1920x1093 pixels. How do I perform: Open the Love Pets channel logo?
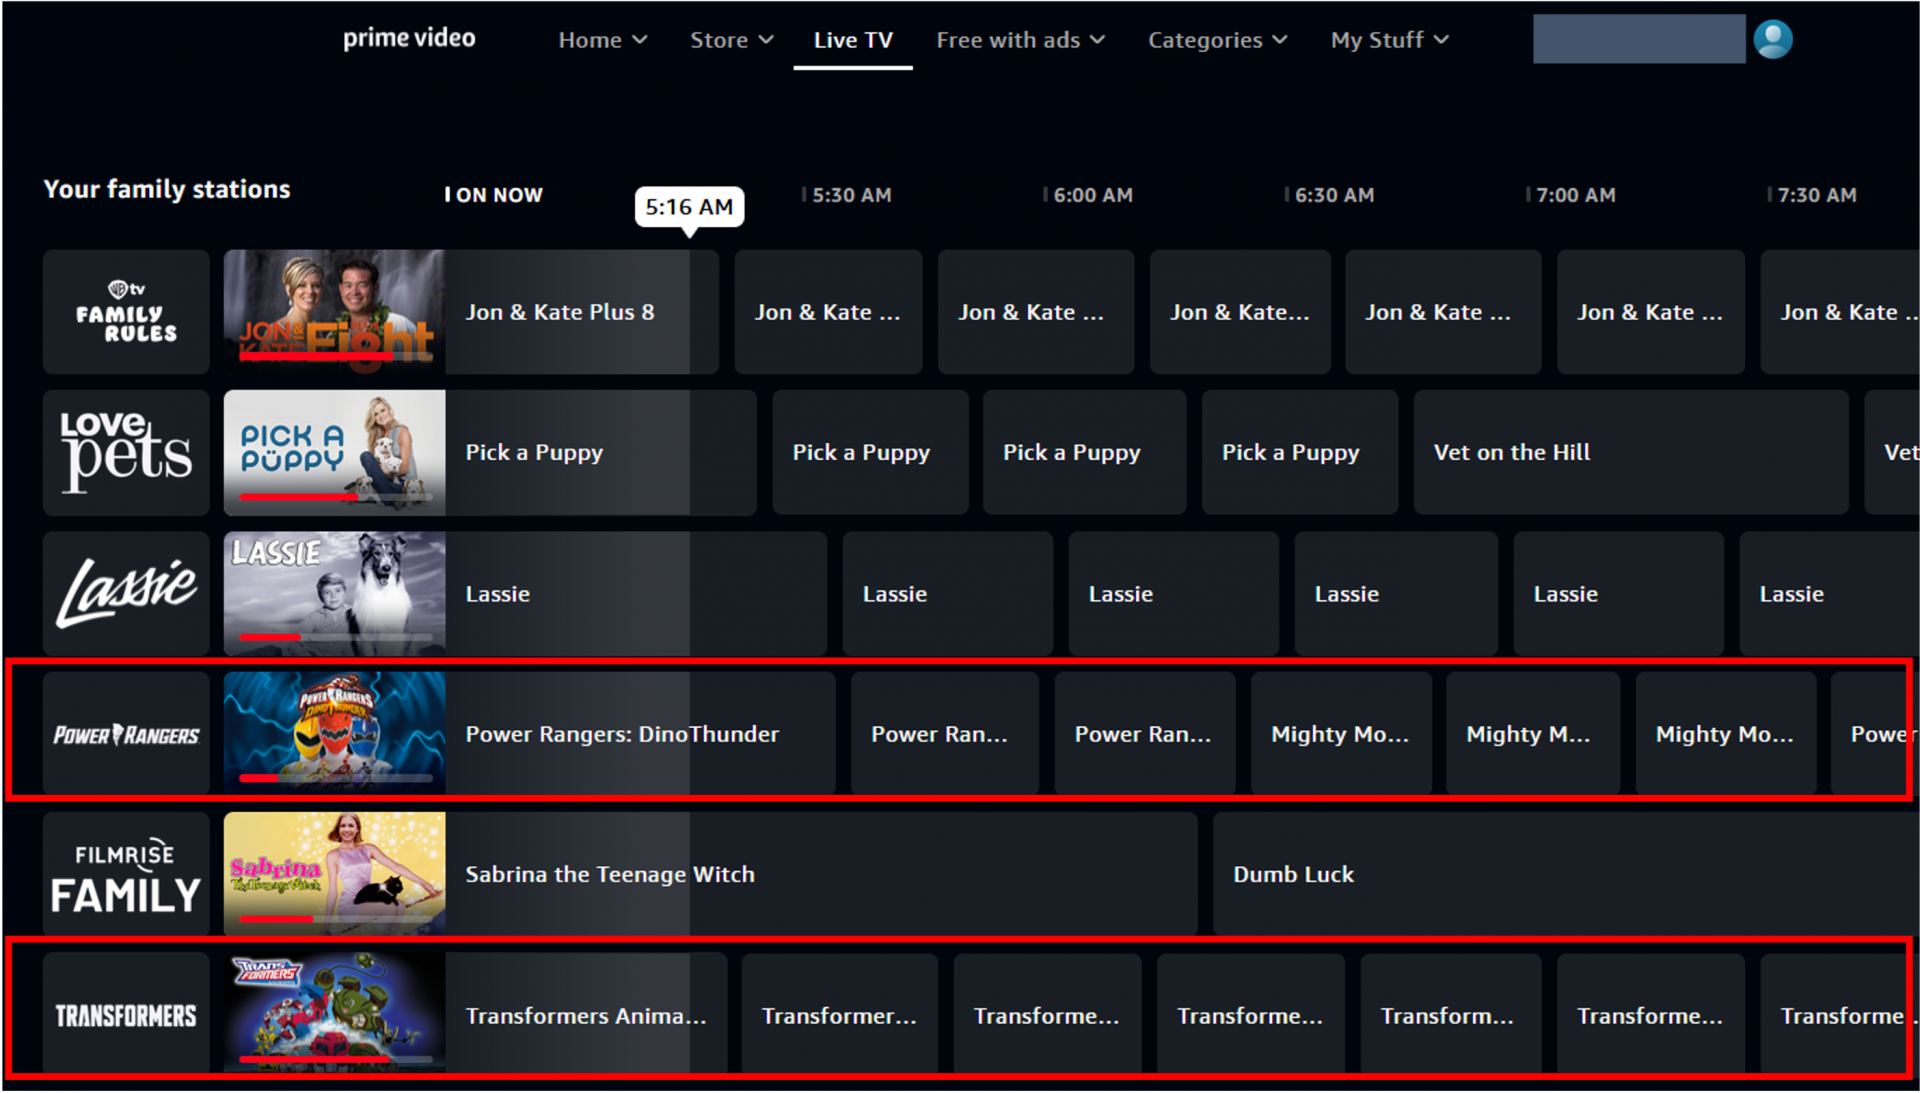126,452
